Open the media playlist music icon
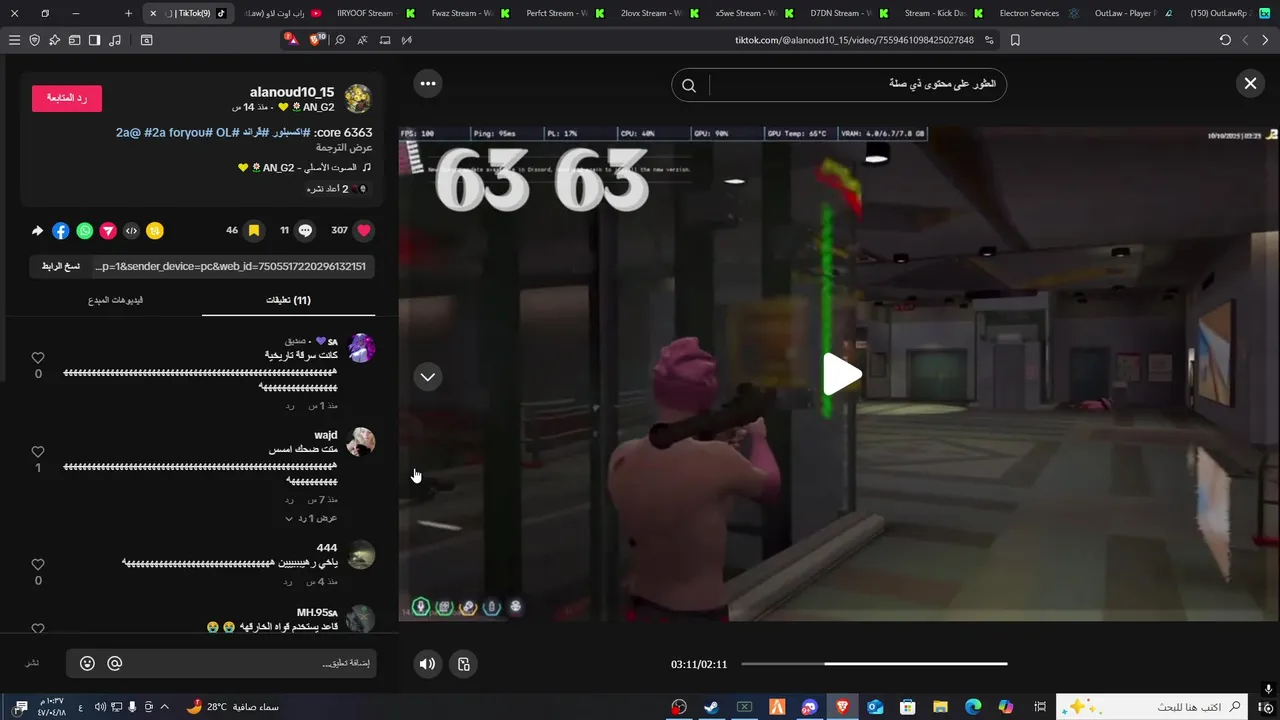 [115, 40]
